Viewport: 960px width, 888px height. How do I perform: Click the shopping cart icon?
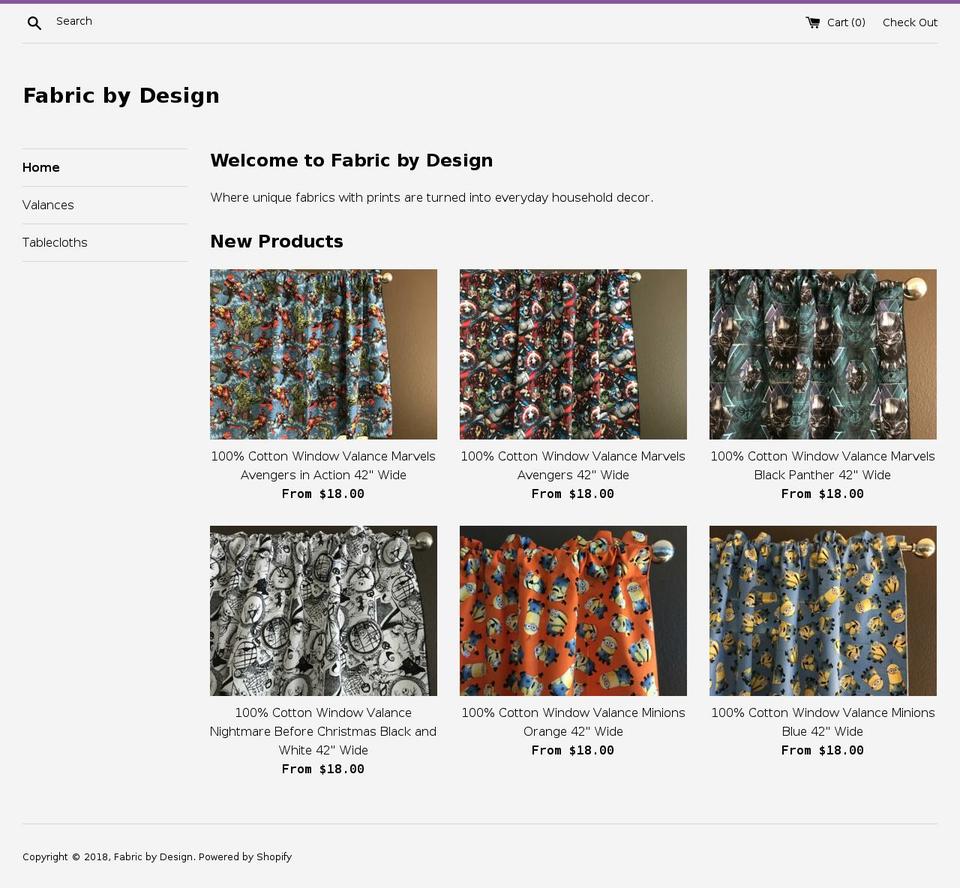812,23
